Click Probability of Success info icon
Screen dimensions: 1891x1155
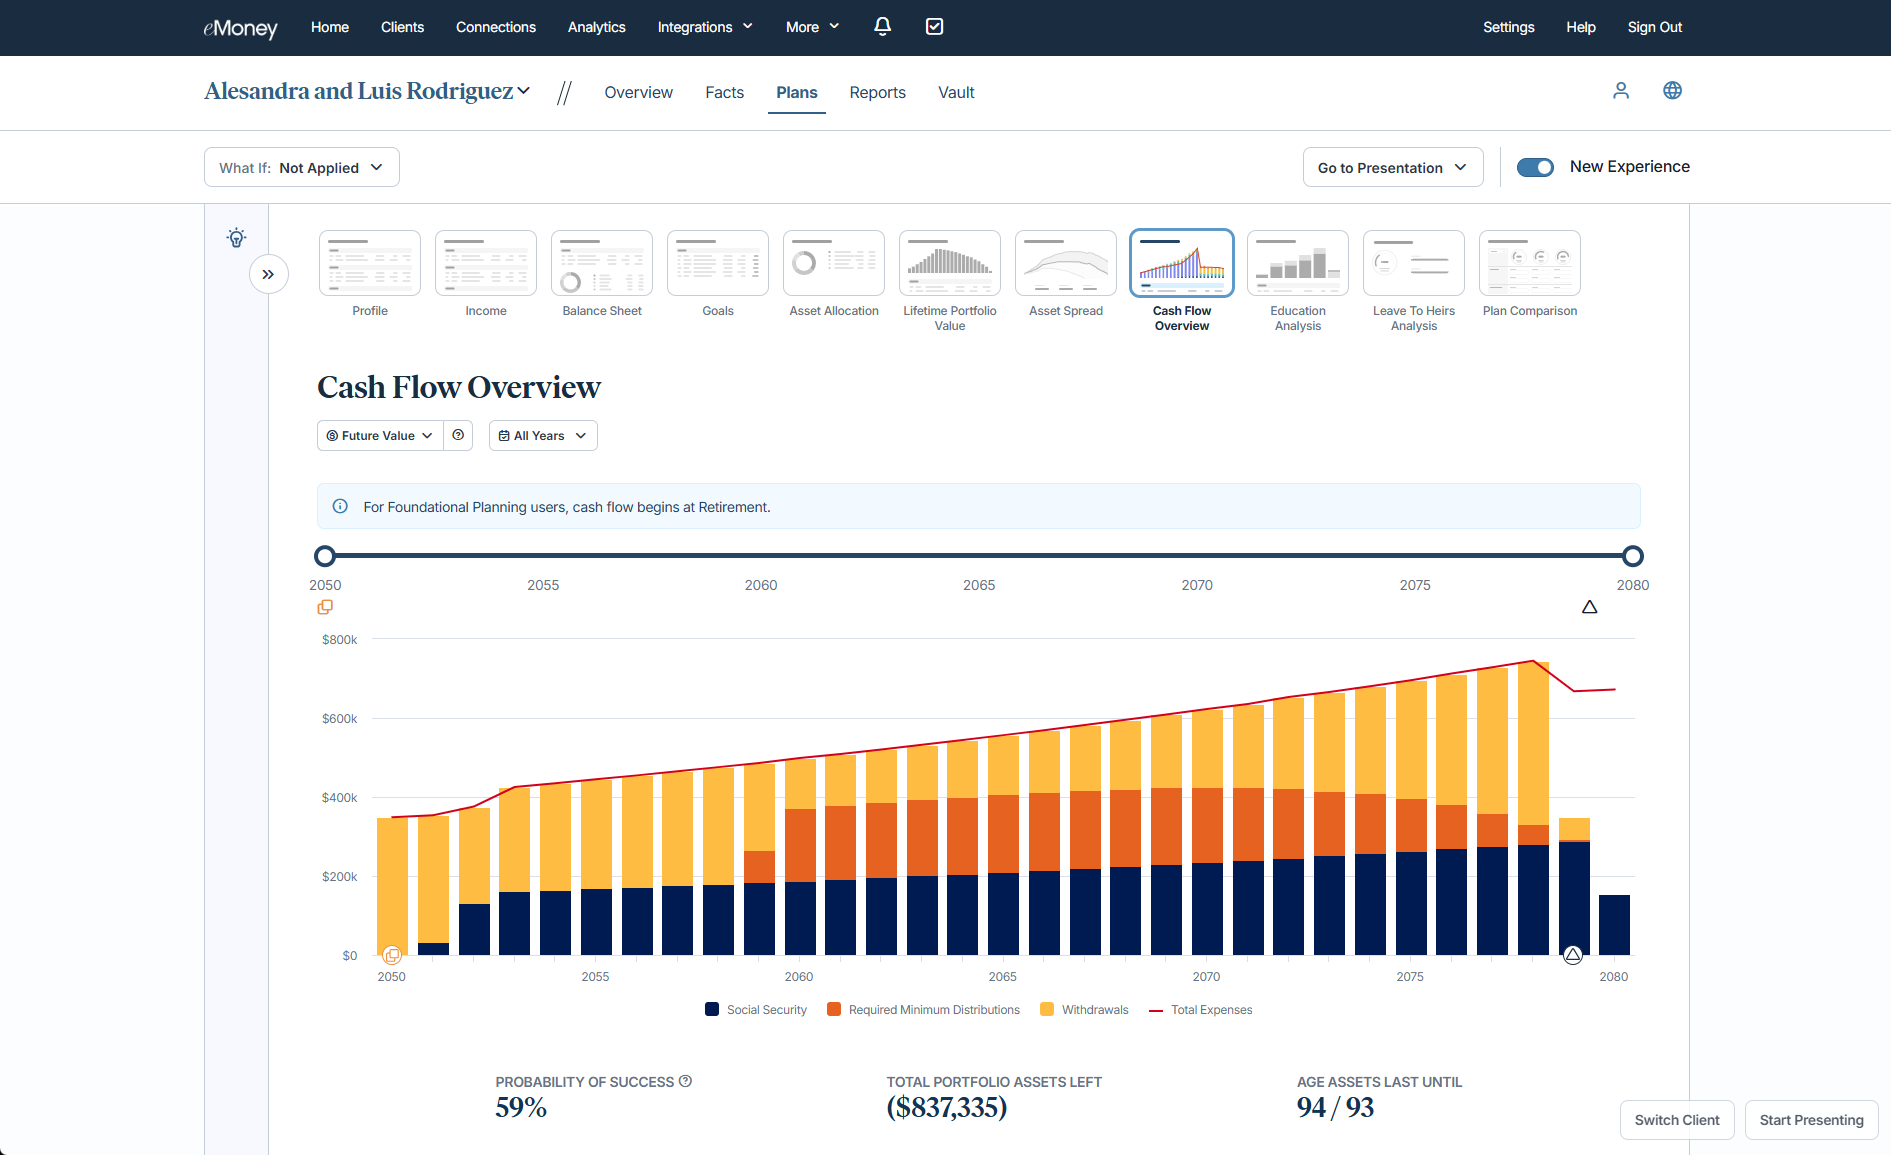tap(685, 1081)
